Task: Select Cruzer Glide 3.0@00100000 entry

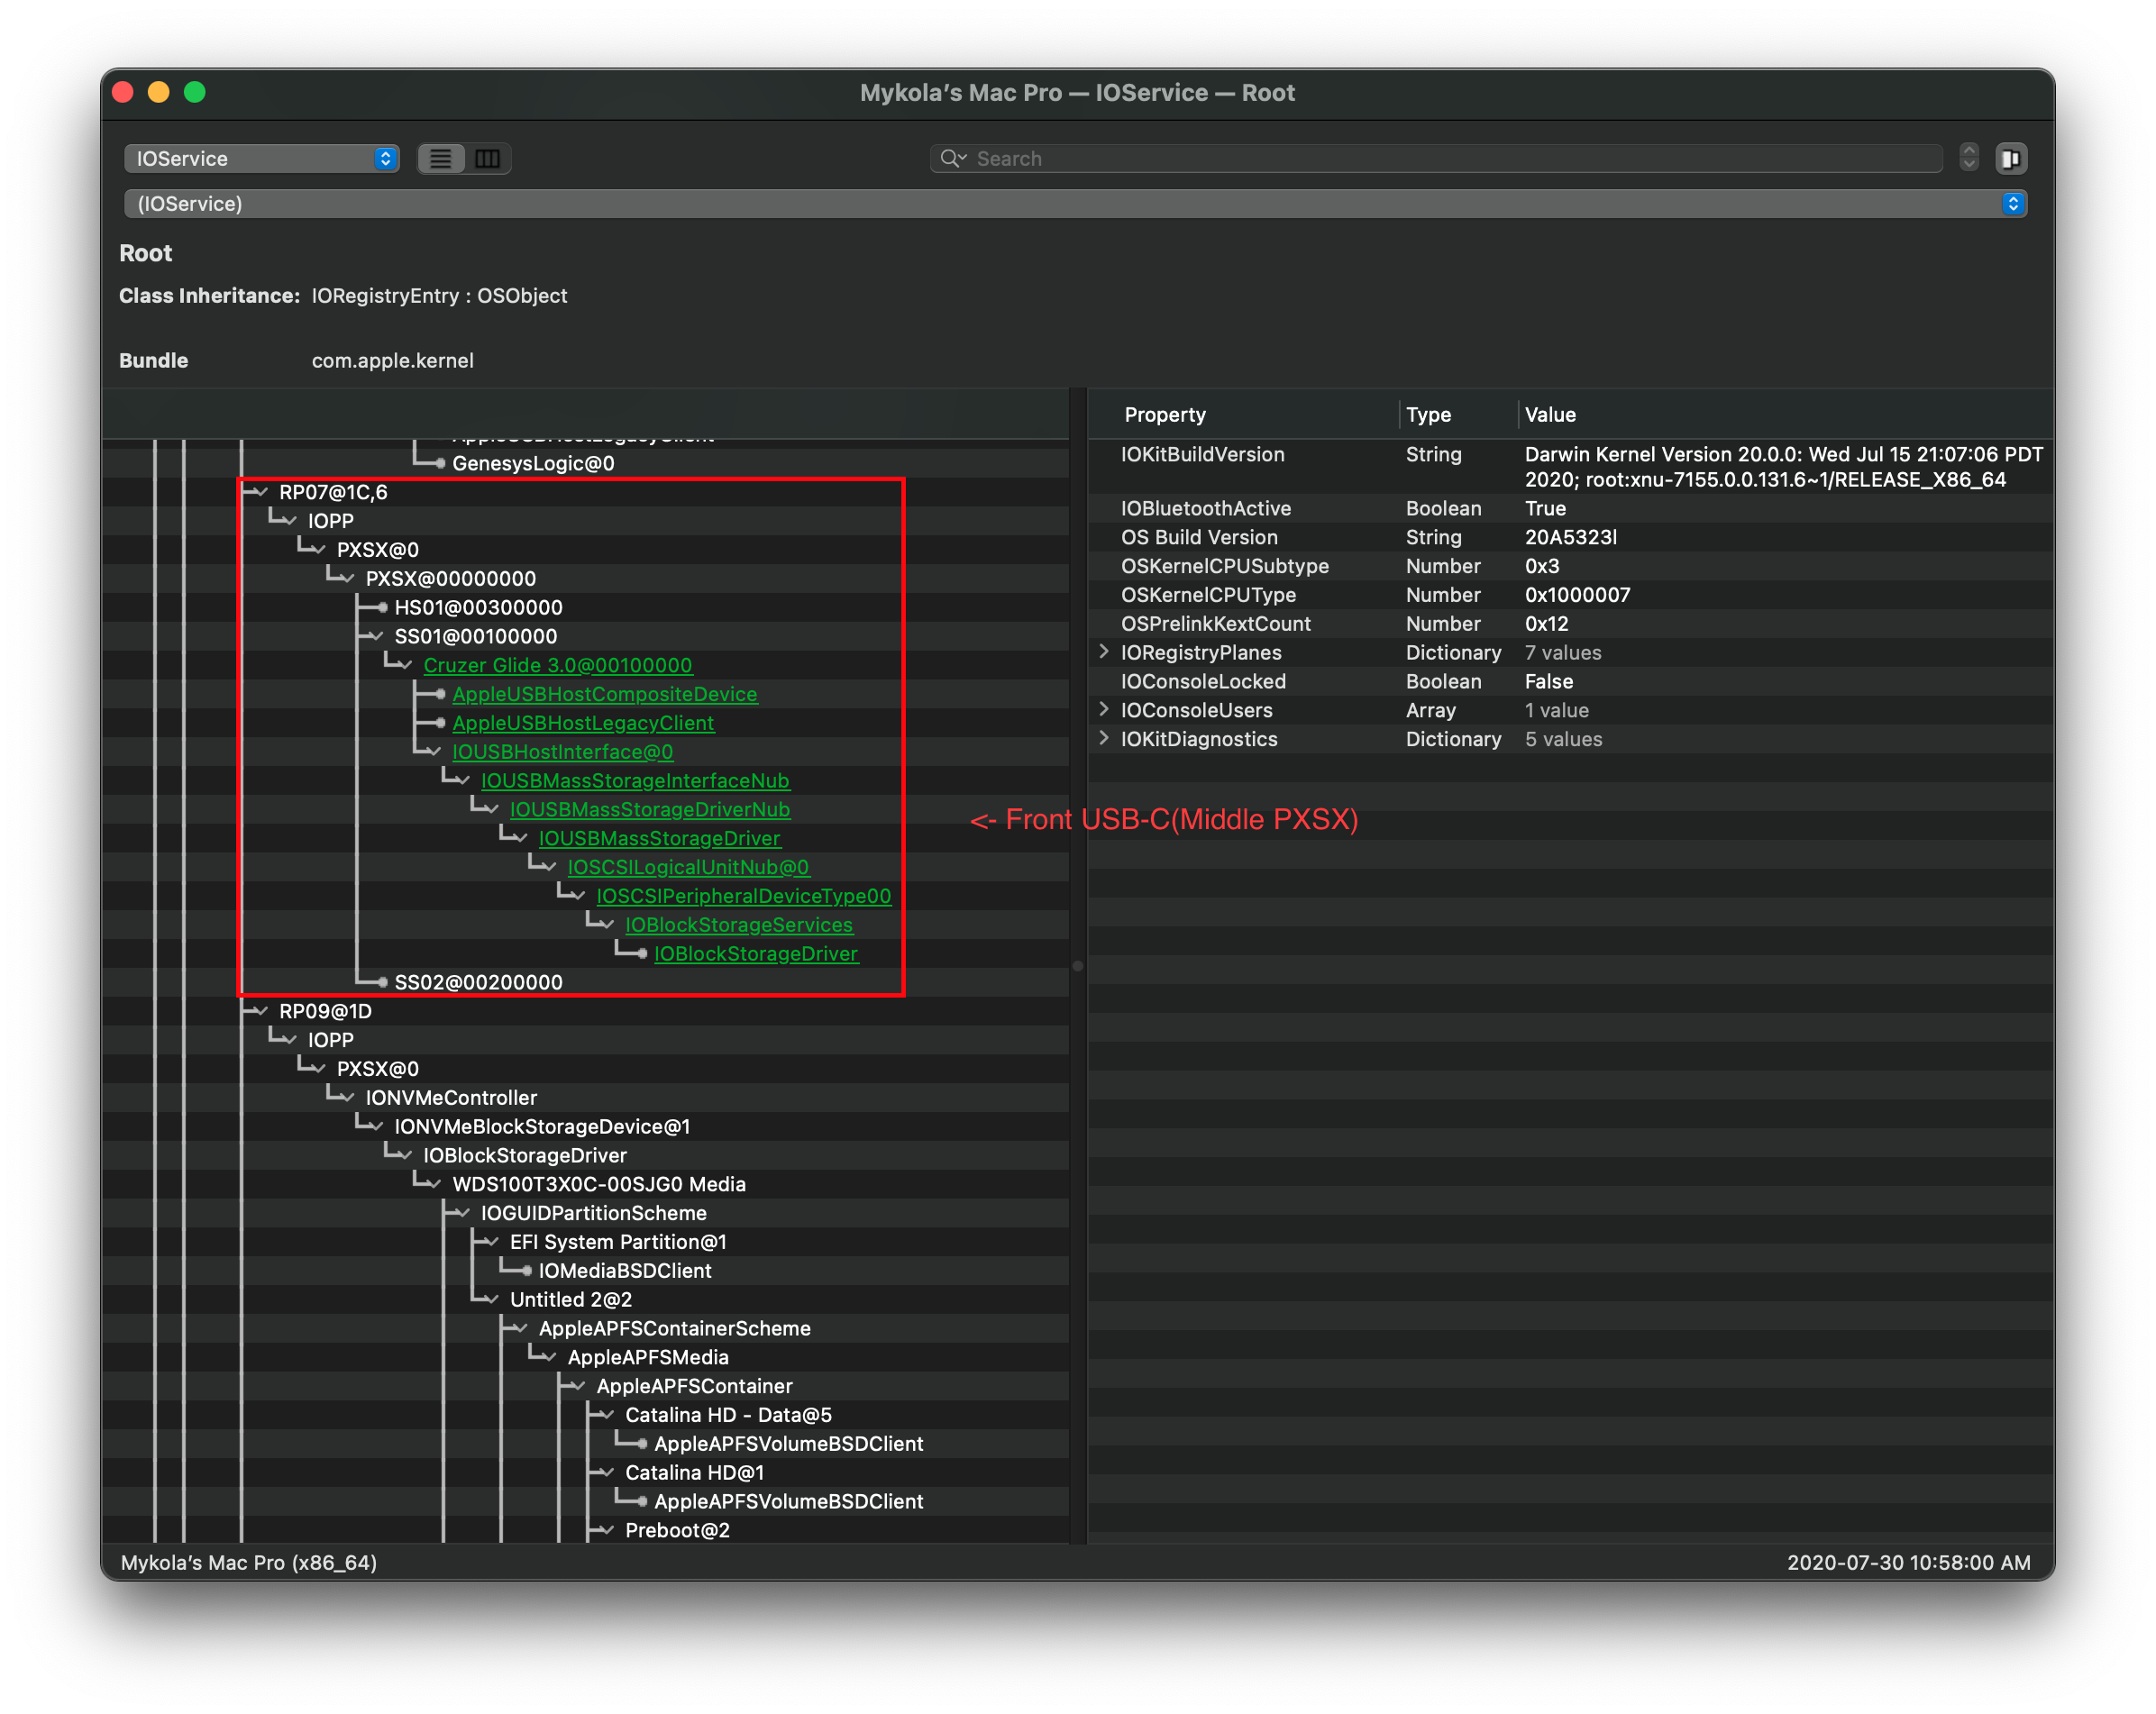Action: [557, 665]
